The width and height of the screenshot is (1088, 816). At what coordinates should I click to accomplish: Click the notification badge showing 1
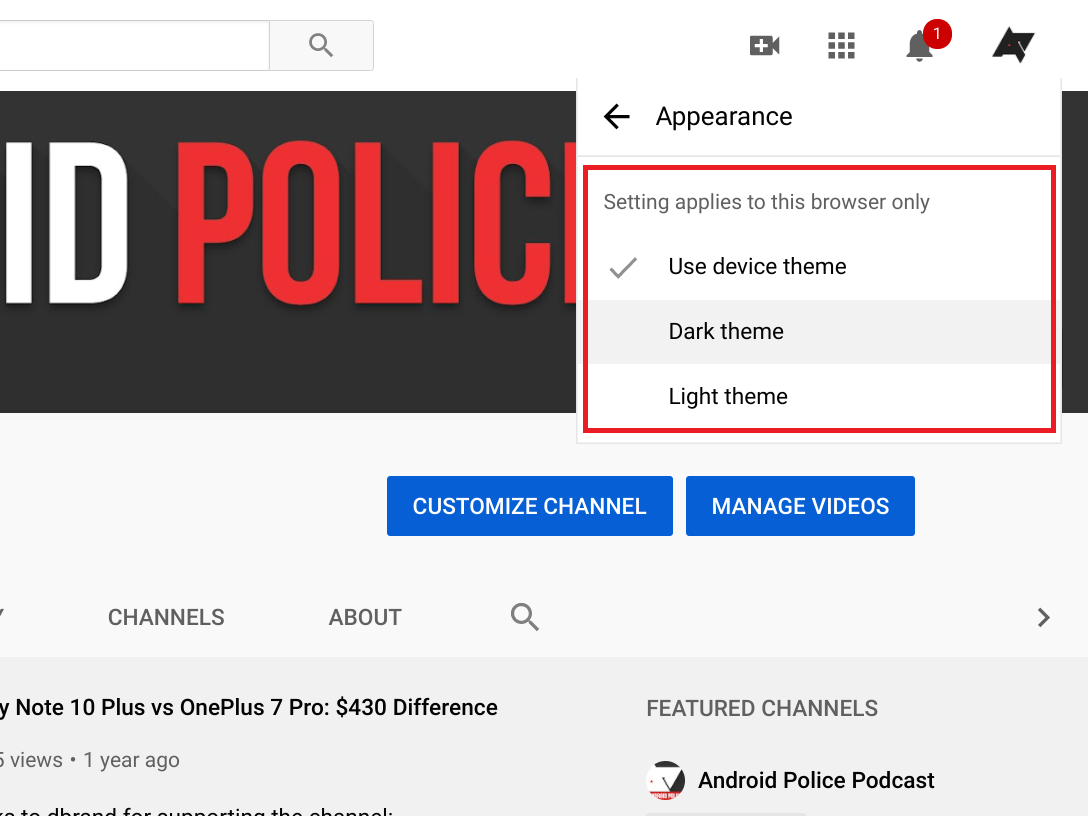(935, 33)
